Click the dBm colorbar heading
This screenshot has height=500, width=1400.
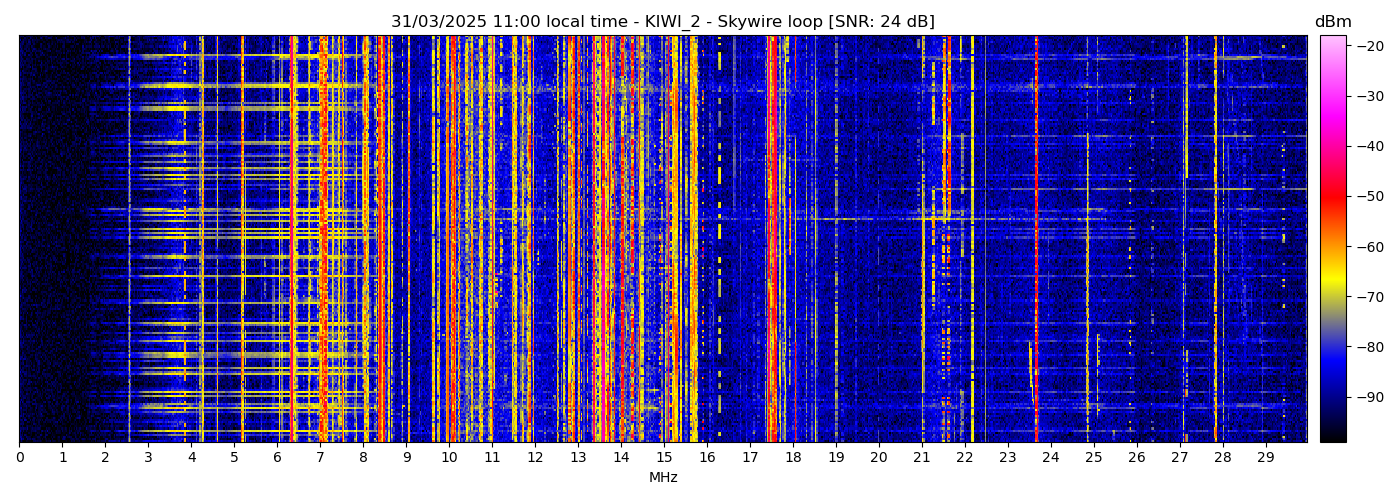(x=1332, y=22)
